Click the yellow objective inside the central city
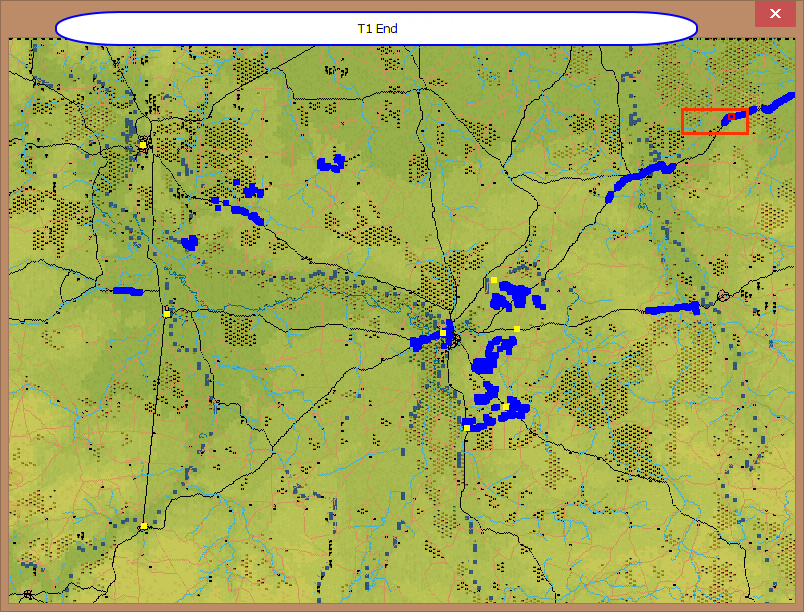Screen dimensions: 804x612 pyautogui.click(x=443, y=333)
